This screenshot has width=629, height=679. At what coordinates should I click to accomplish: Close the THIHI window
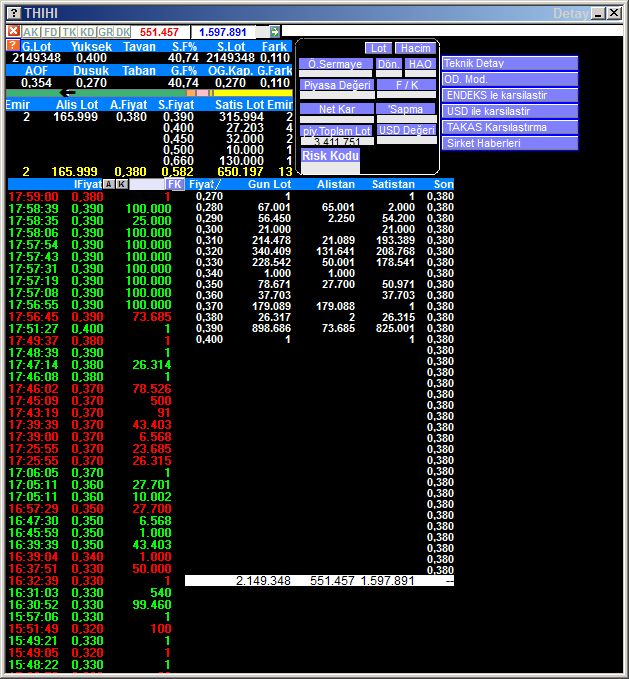[x=614, y=13]
